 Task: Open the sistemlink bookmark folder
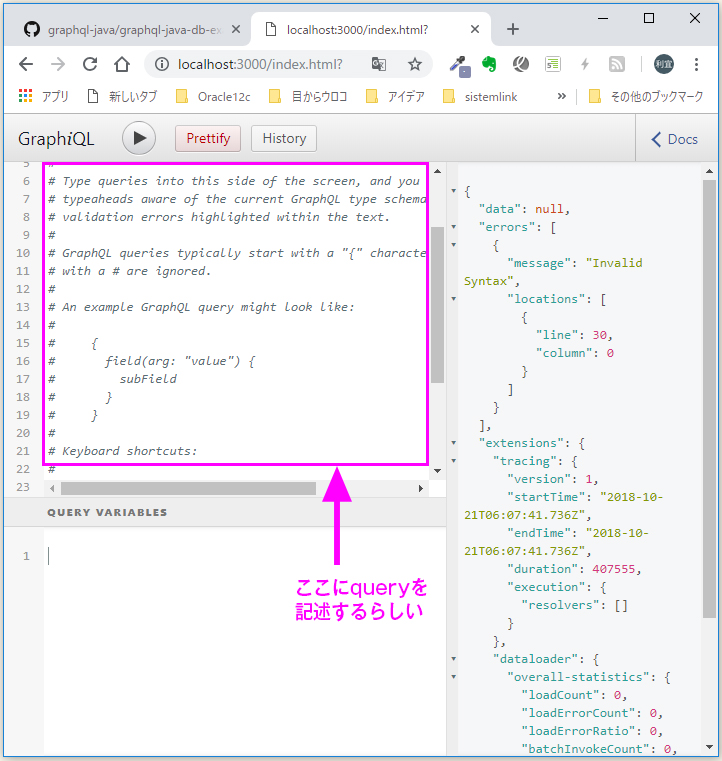coord(480,97)
